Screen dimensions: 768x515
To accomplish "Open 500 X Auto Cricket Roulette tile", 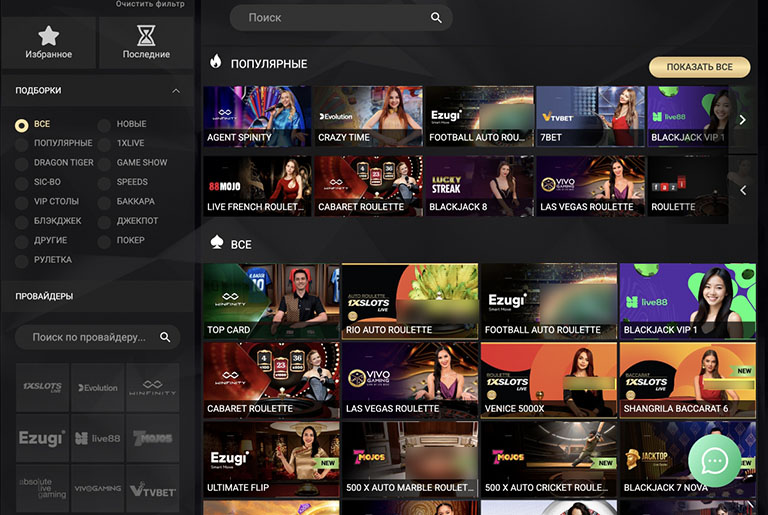I will pos(549,459).
